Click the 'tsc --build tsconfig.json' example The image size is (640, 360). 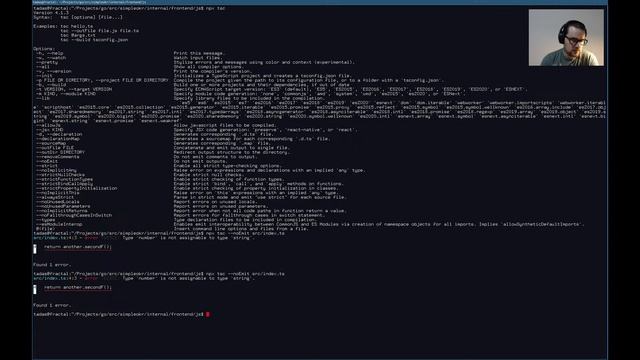pos(94,40)
